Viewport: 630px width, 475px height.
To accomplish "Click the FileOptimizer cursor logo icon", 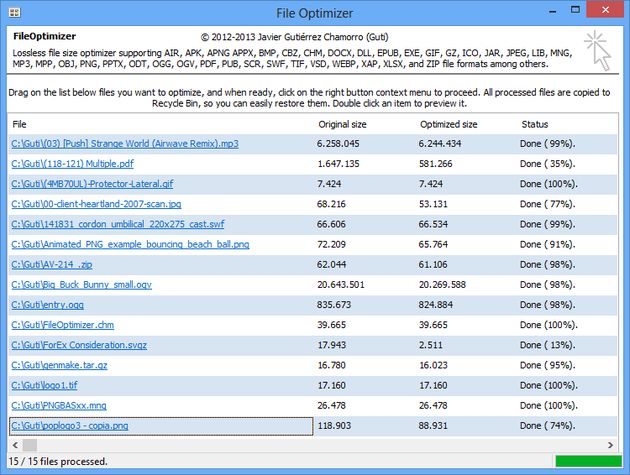I will point(597,51).
